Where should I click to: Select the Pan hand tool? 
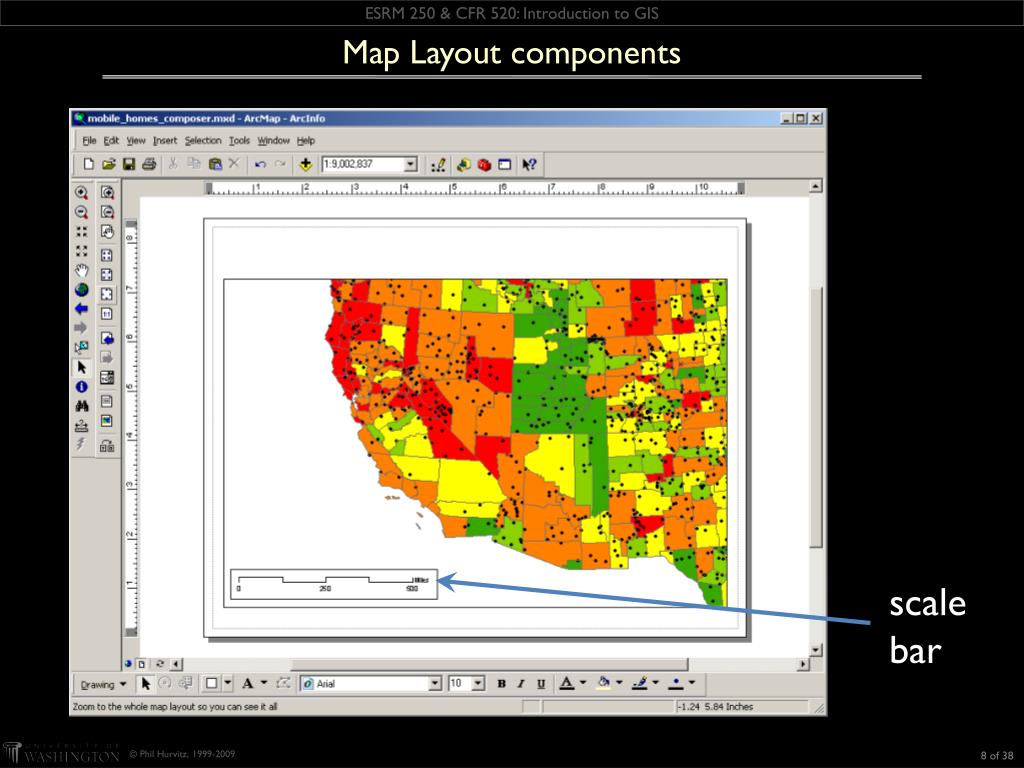point(82,270)
